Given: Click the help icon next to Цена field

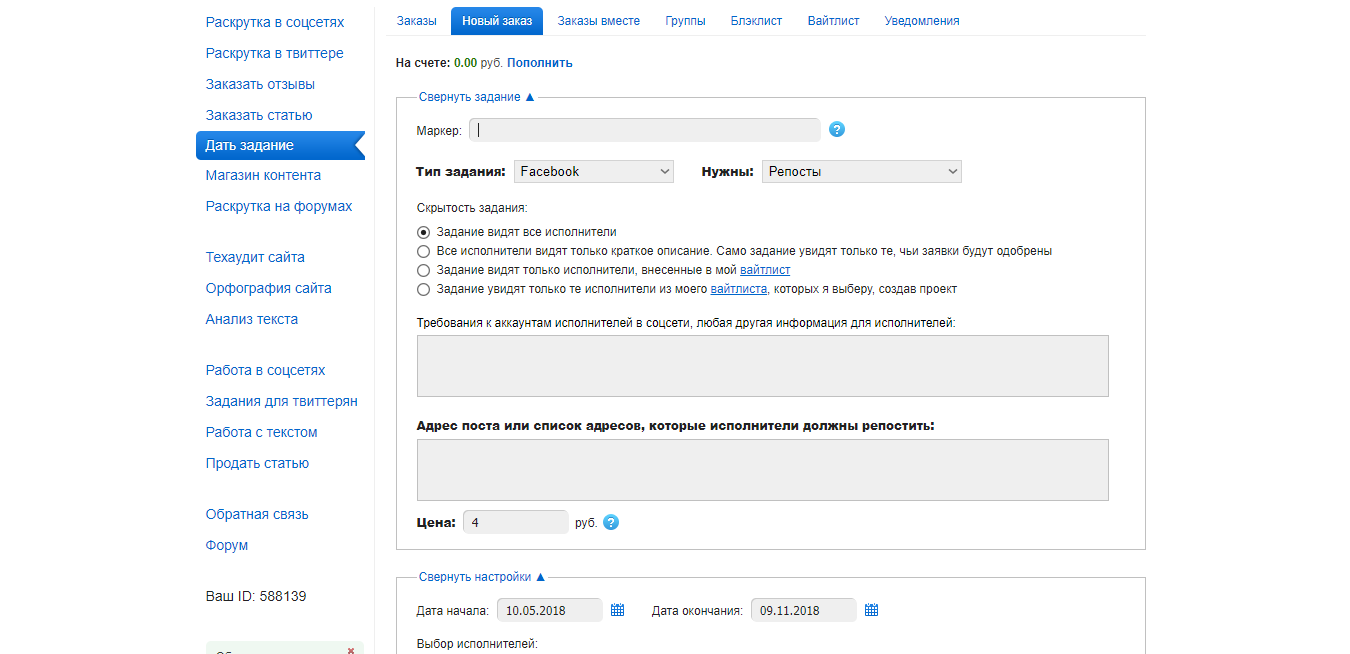Looking at the screenshot, I should coord(611,522).
